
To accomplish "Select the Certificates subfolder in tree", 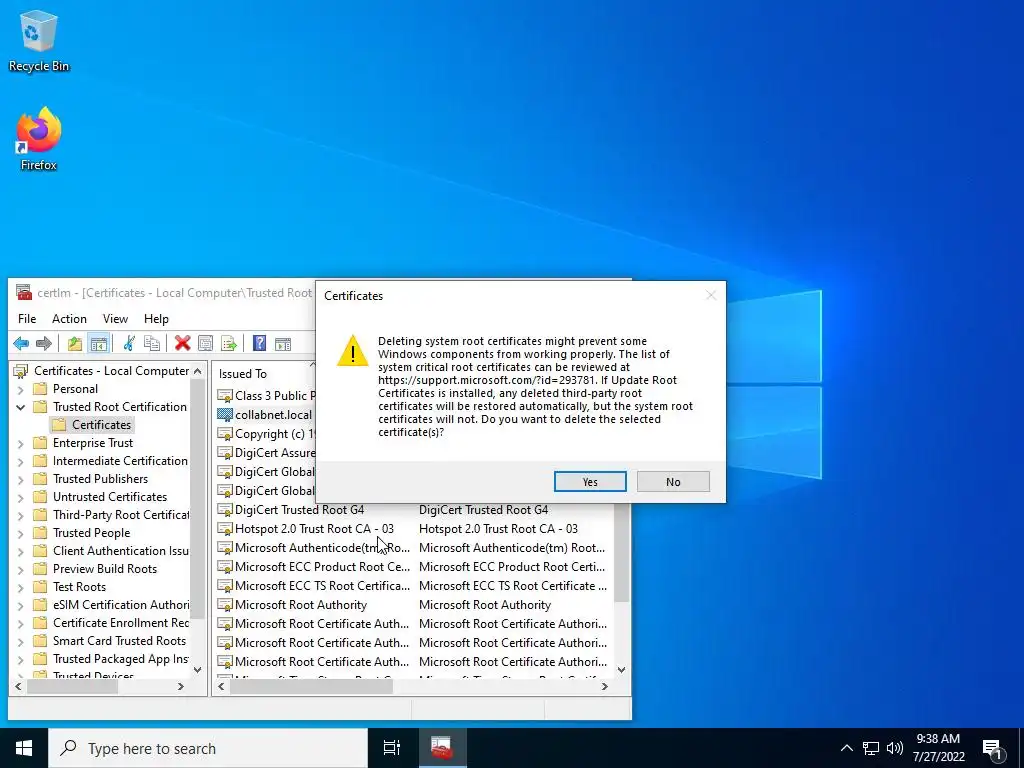I will tap(101, 424).
